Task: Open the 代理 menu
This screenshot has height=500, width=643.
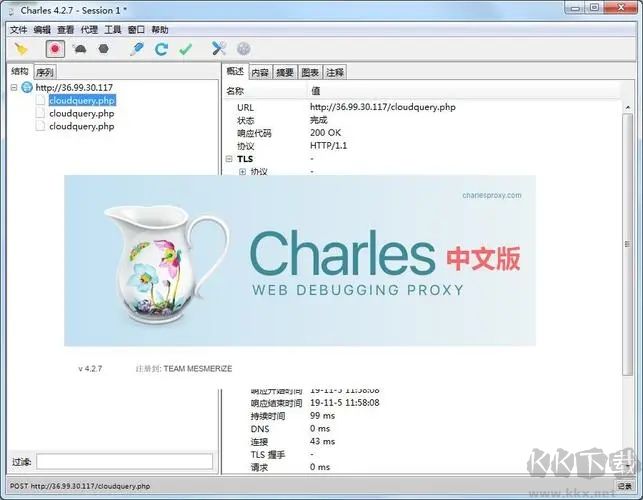Action: tap(89, 30)
